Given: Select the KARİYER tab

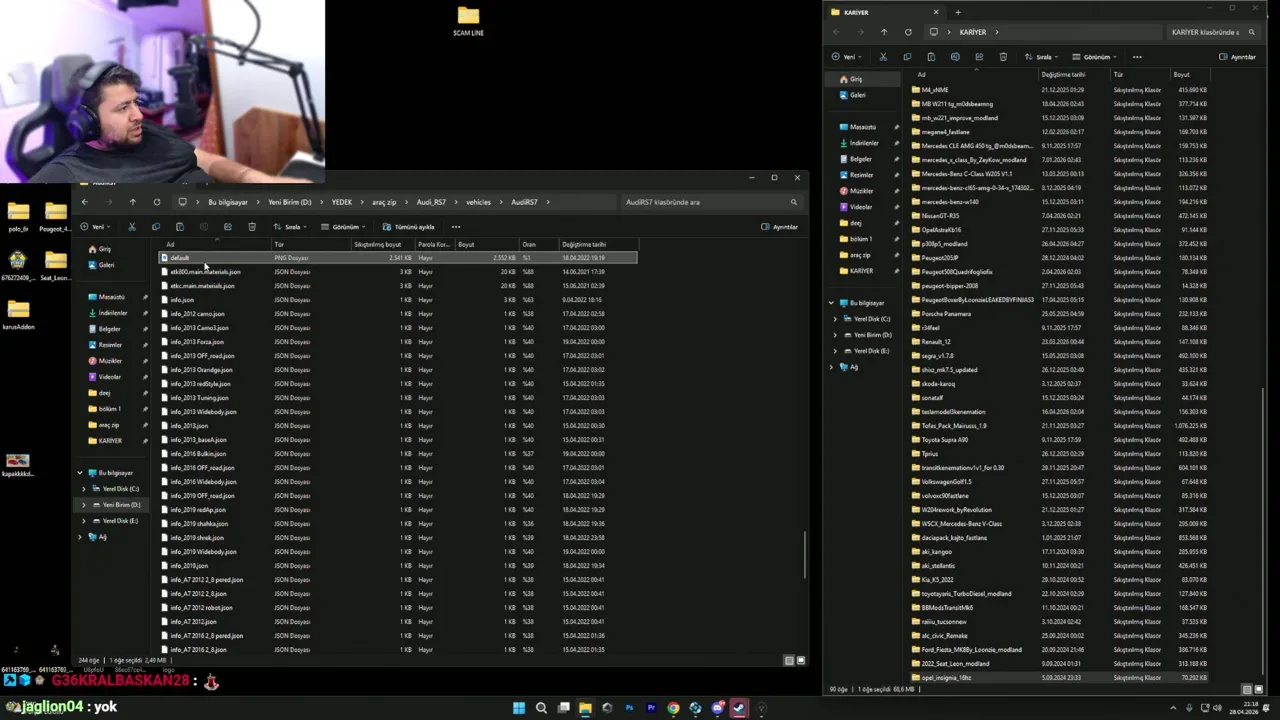Looking at the screenshot, I should [884, 12].
